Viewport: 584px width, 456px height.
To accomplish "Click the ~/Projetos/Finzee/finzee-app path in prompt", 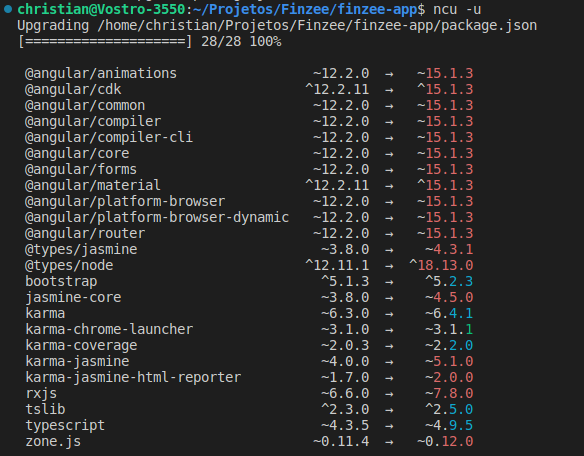I will [x=305, y=9].
